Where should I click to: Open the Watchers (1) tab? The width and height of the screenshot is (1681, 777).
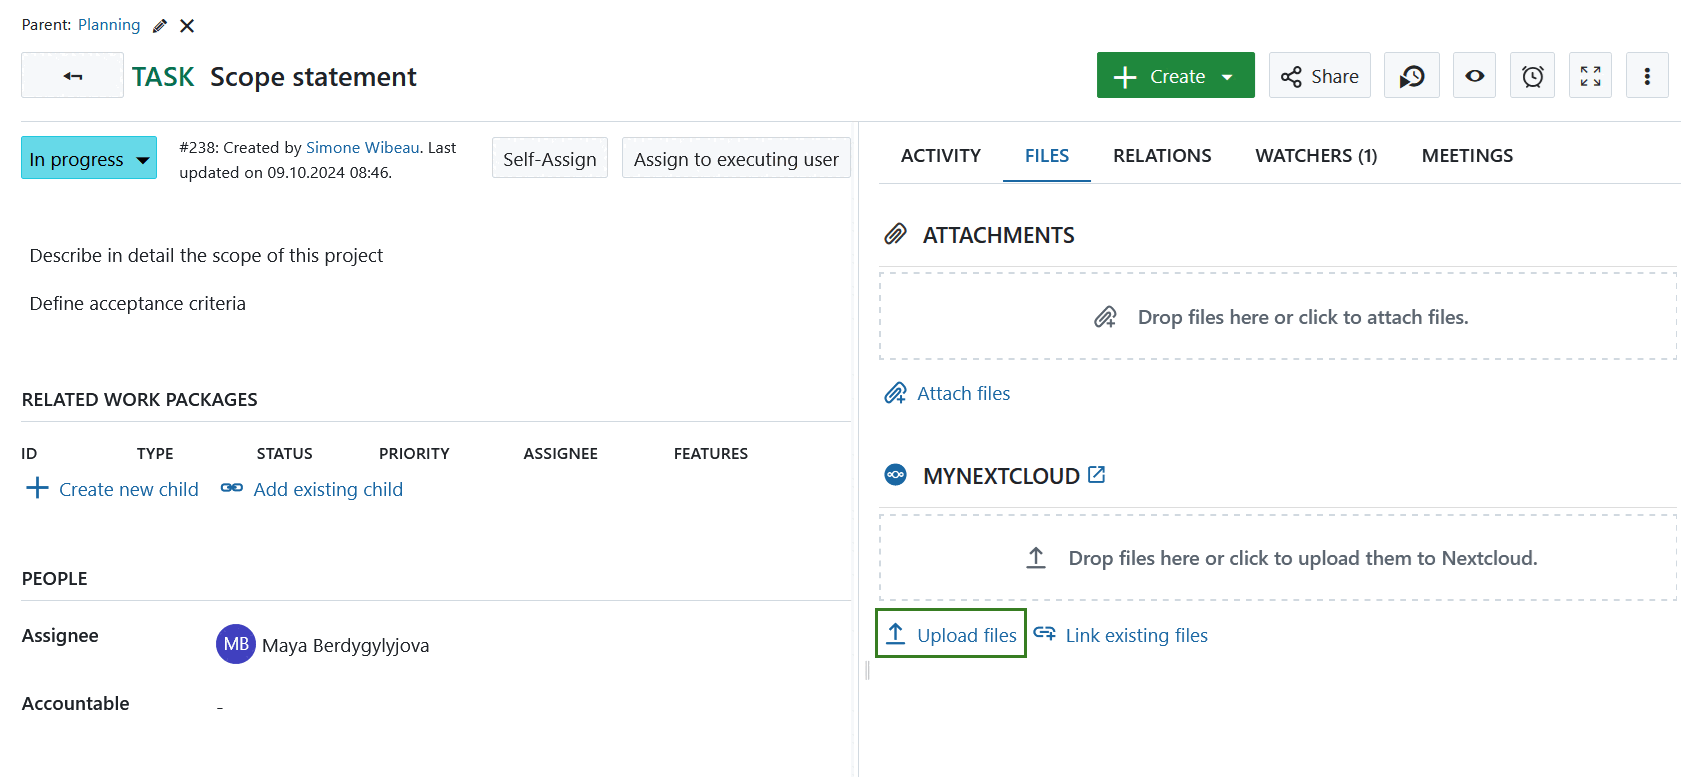click(x=1316, y=156)
